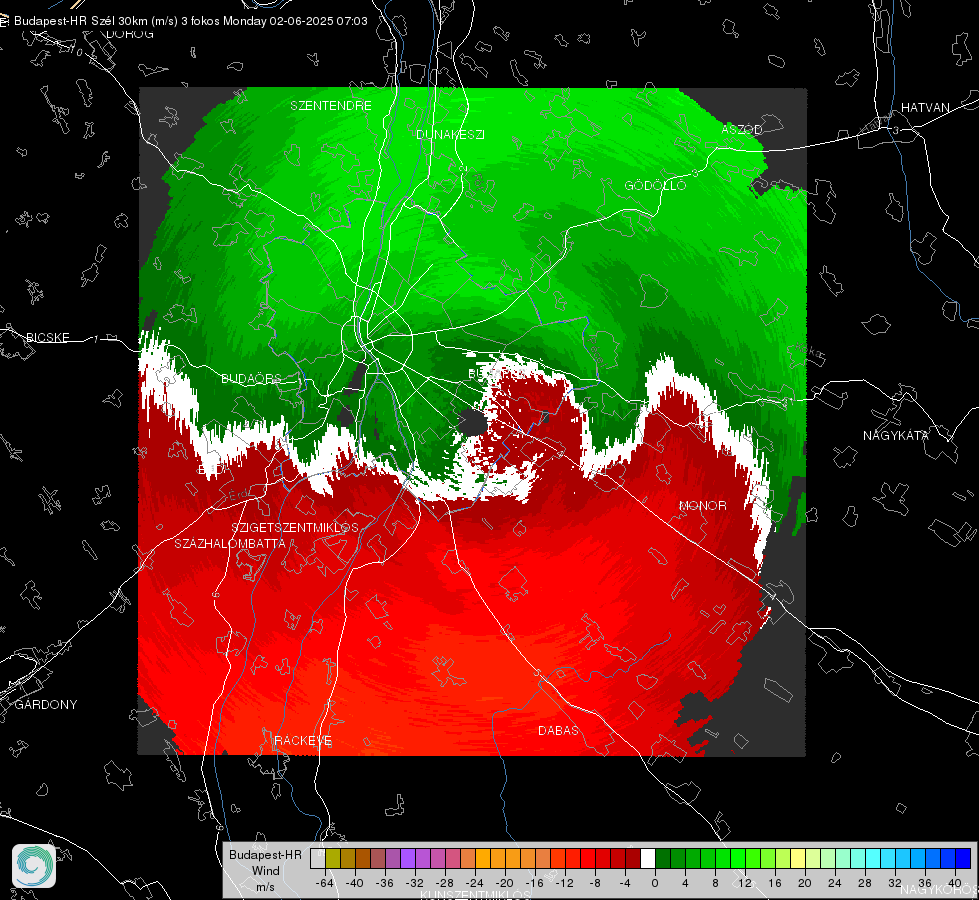979x900 pixels.
Task: Click the 'Wind' legend label
Action: [265, 870]
